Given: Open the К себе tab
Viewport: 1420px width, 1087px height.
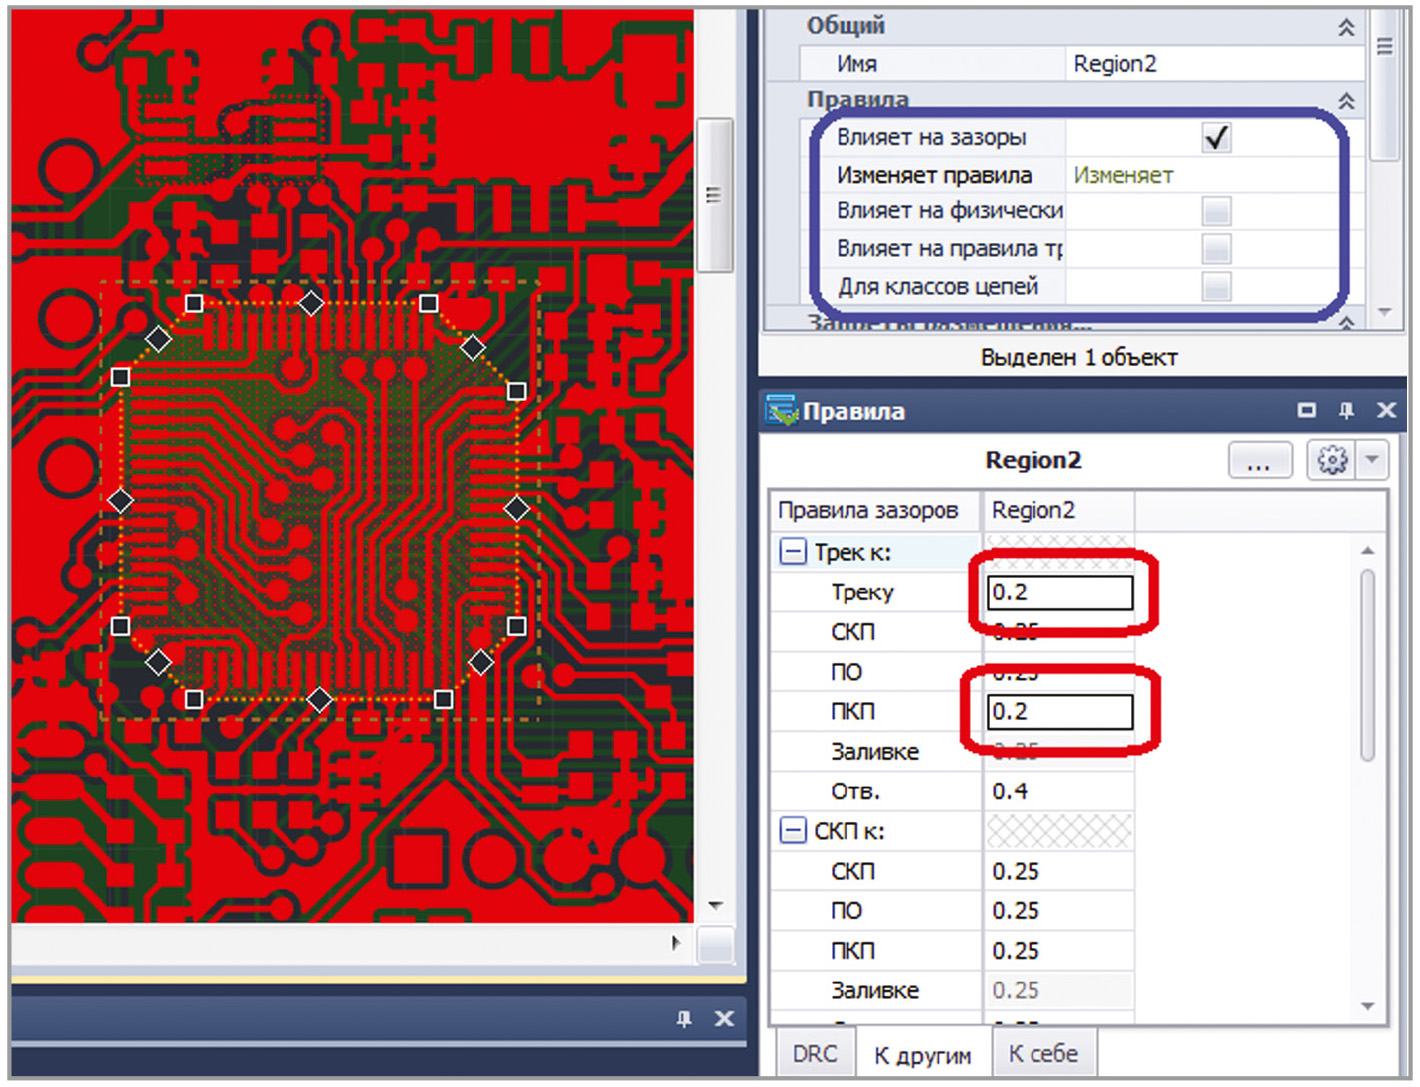Looking at the screenshot, I should tap(1043, 1054).
